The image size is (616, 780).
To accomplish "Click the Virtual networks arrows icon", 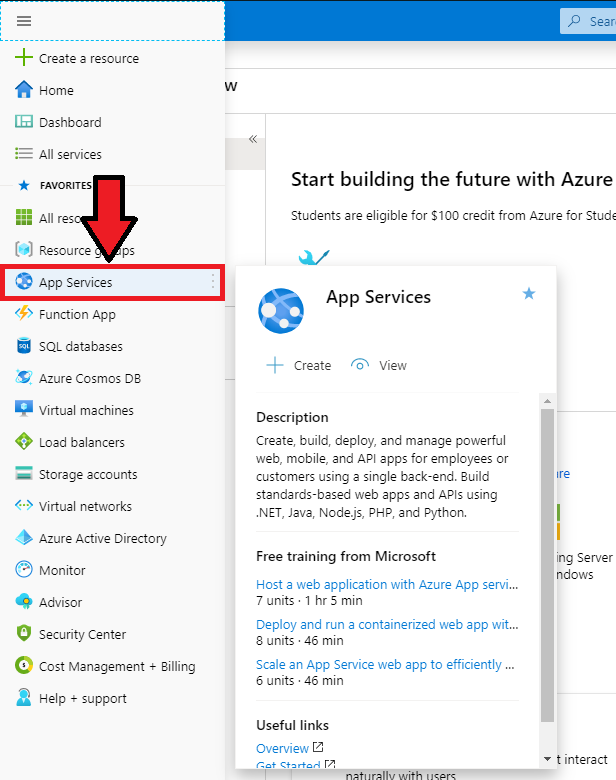I will click(x=23, y=505).
